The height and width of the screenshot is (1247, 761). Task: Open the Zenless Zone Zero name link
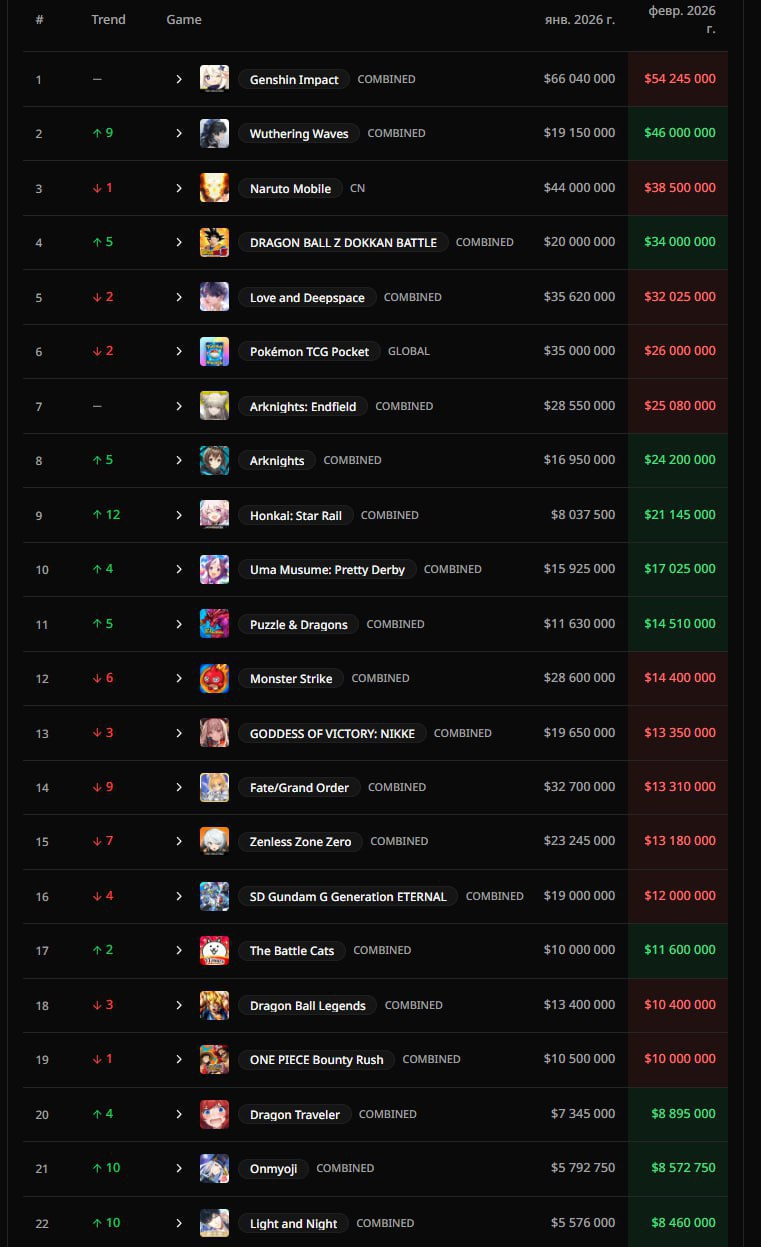pyautogui.click(x=300, y=842)
